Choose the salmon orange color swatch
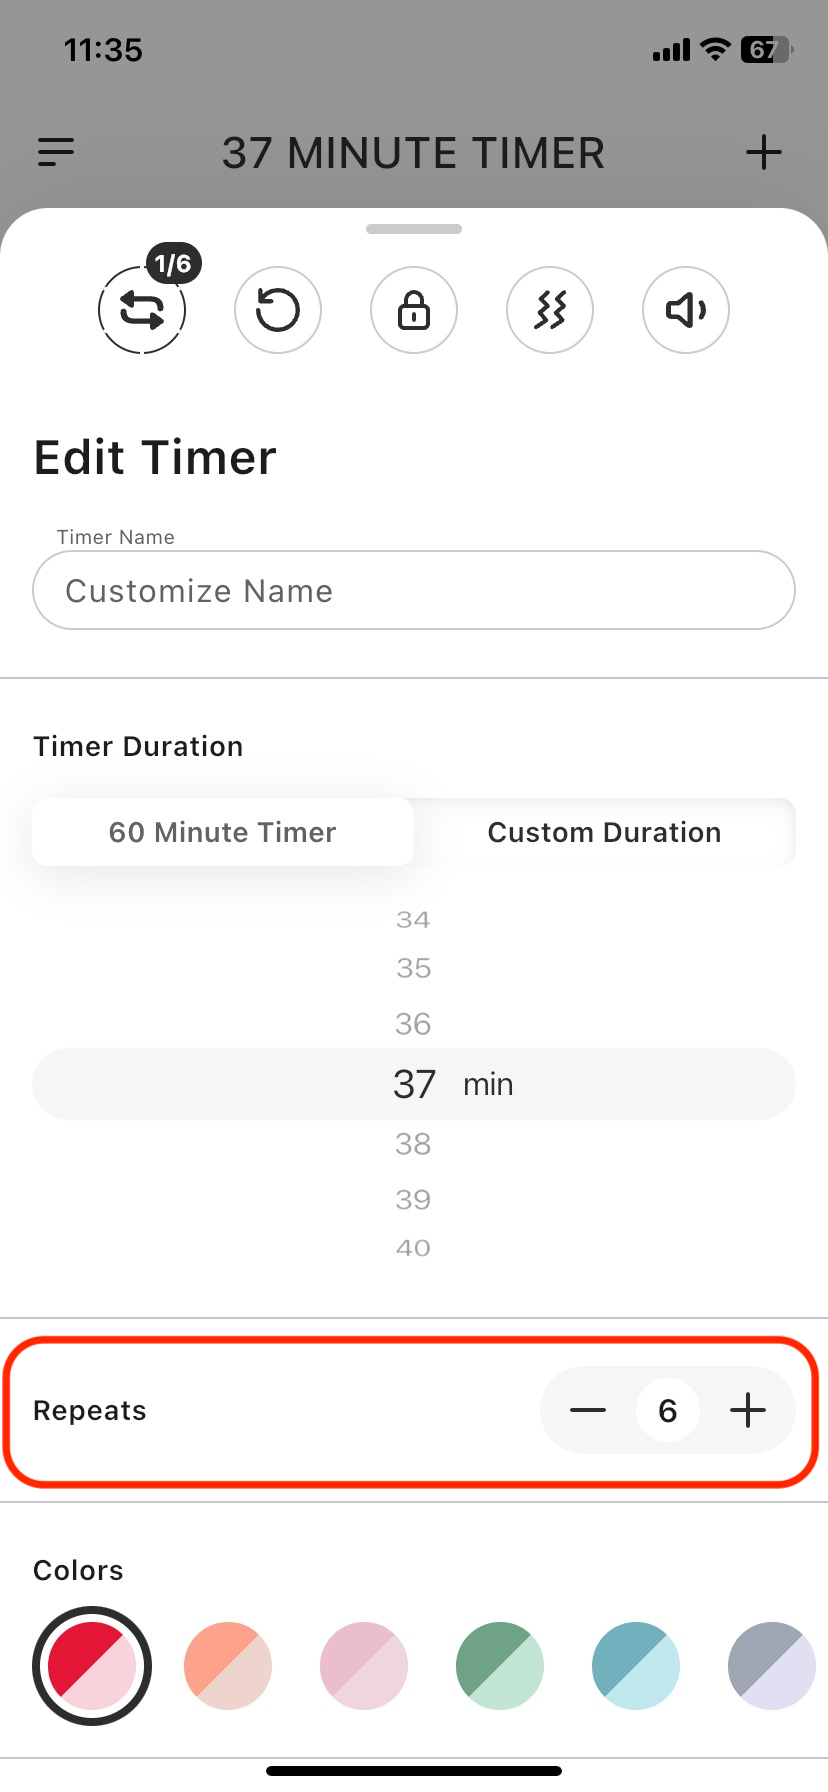 pos(228,1666)
